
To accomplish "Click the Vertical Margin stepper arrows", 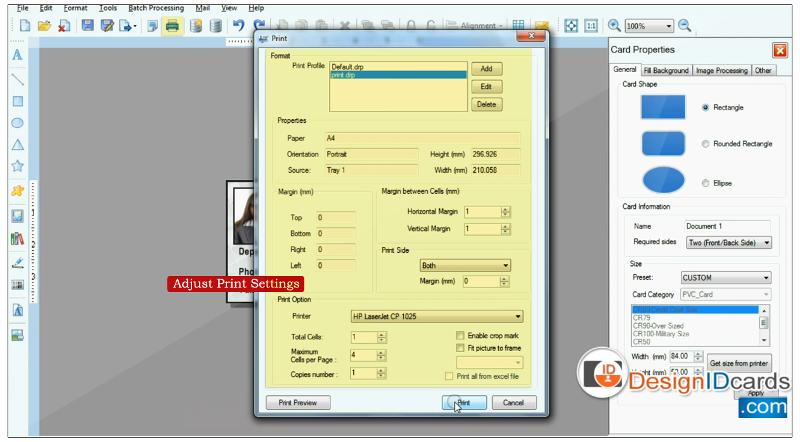I will tap(505, 229).
